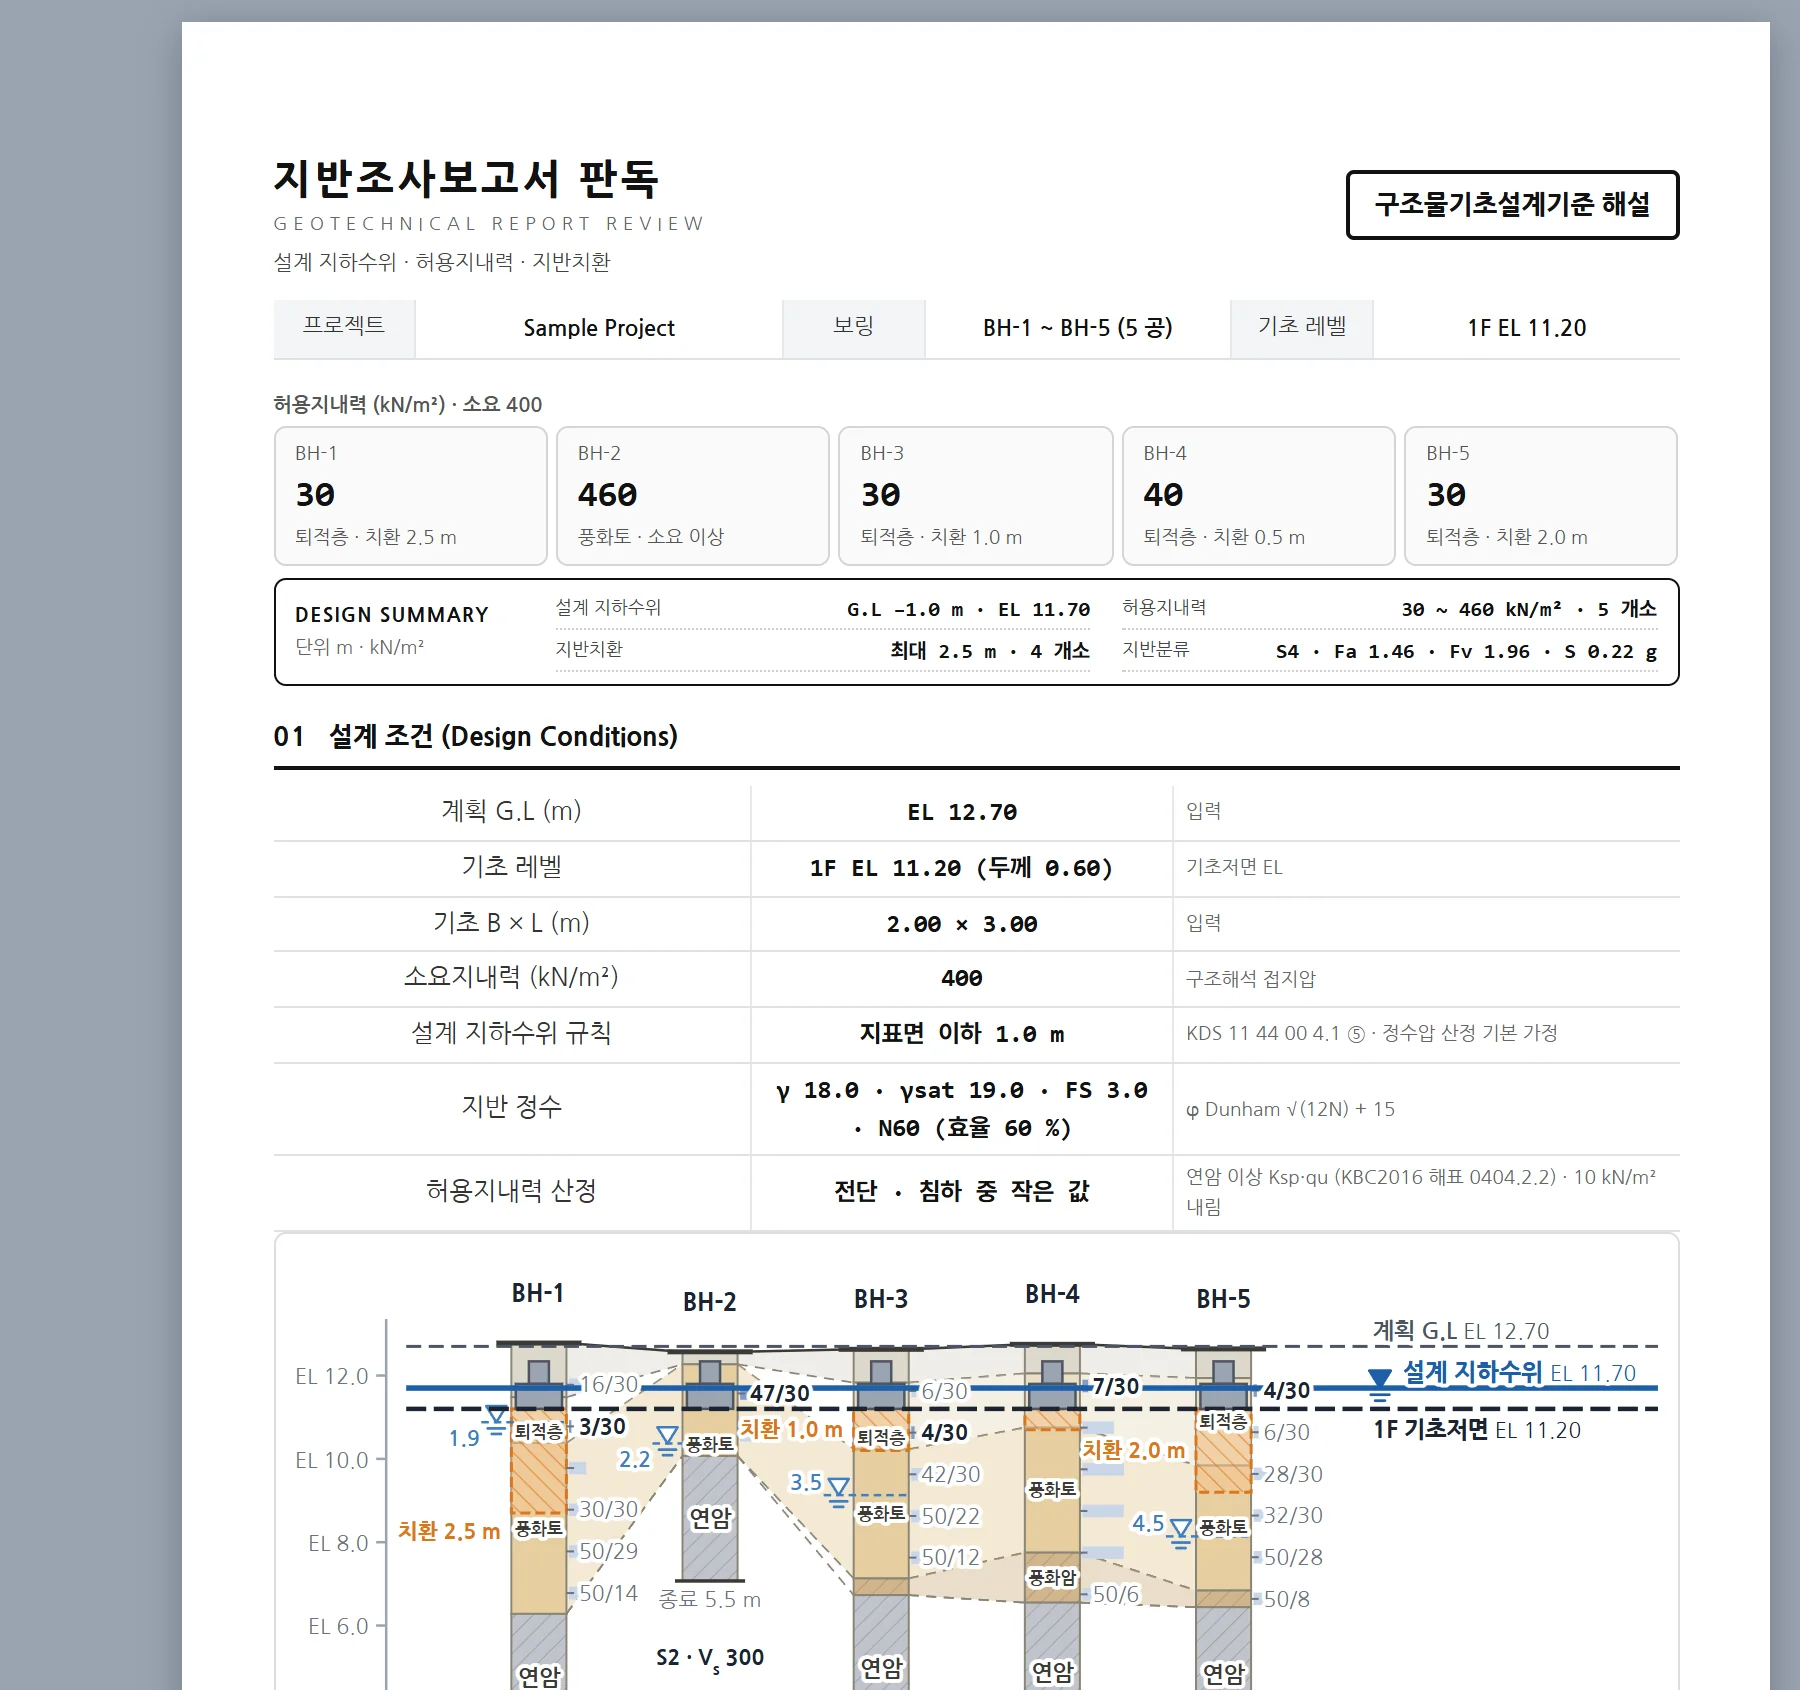Click the footing symbol under BH-3
The height and width of the screenshot is (1690, 1800).
pyautogui.click(x=881, y=1385)
